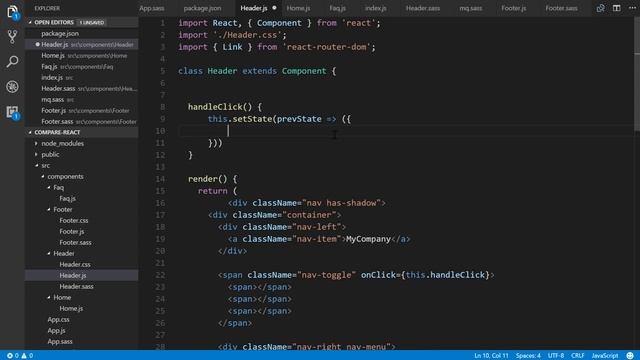Change the CRLF line ending
640x360 pixels.
578,356
